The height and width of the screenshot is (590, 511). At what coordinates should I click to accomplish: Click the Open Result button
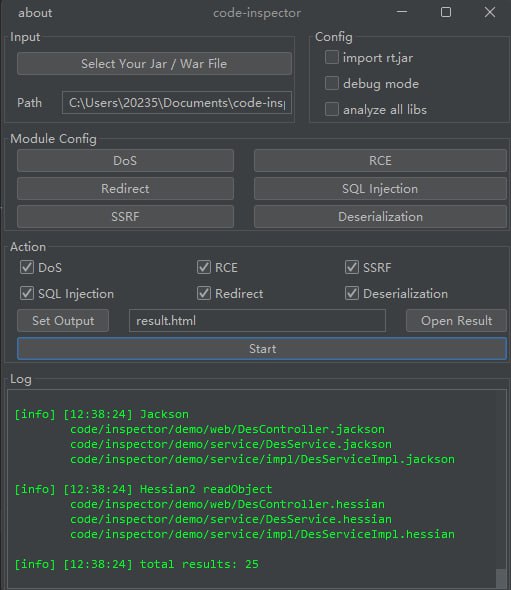(x=456, y=321)
